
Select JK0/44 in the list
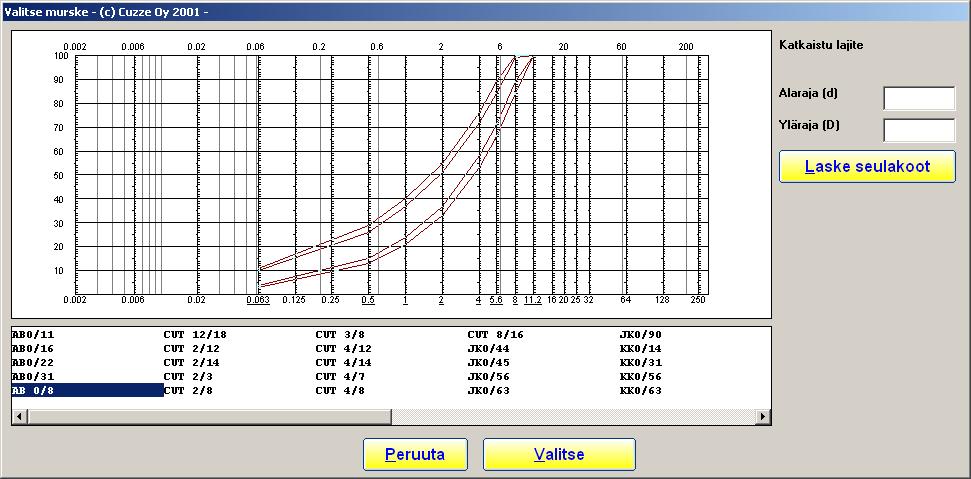point(489,349)
